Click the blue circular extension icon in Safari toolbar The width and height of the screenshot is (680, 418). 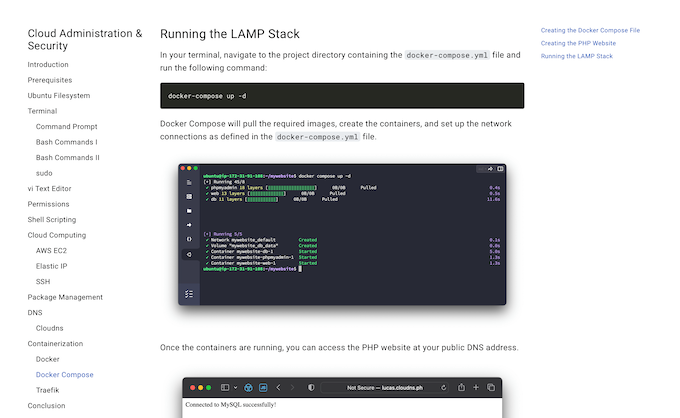click(x=248, y=388)
